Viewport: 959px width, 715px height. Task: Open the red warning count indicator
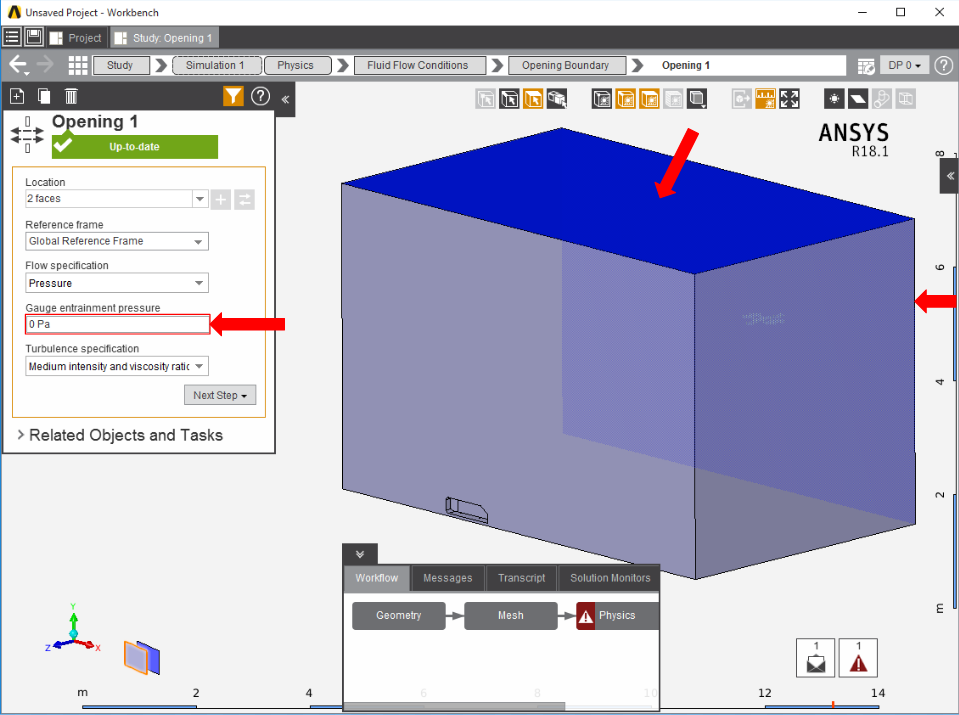click(x=858, y=658)
